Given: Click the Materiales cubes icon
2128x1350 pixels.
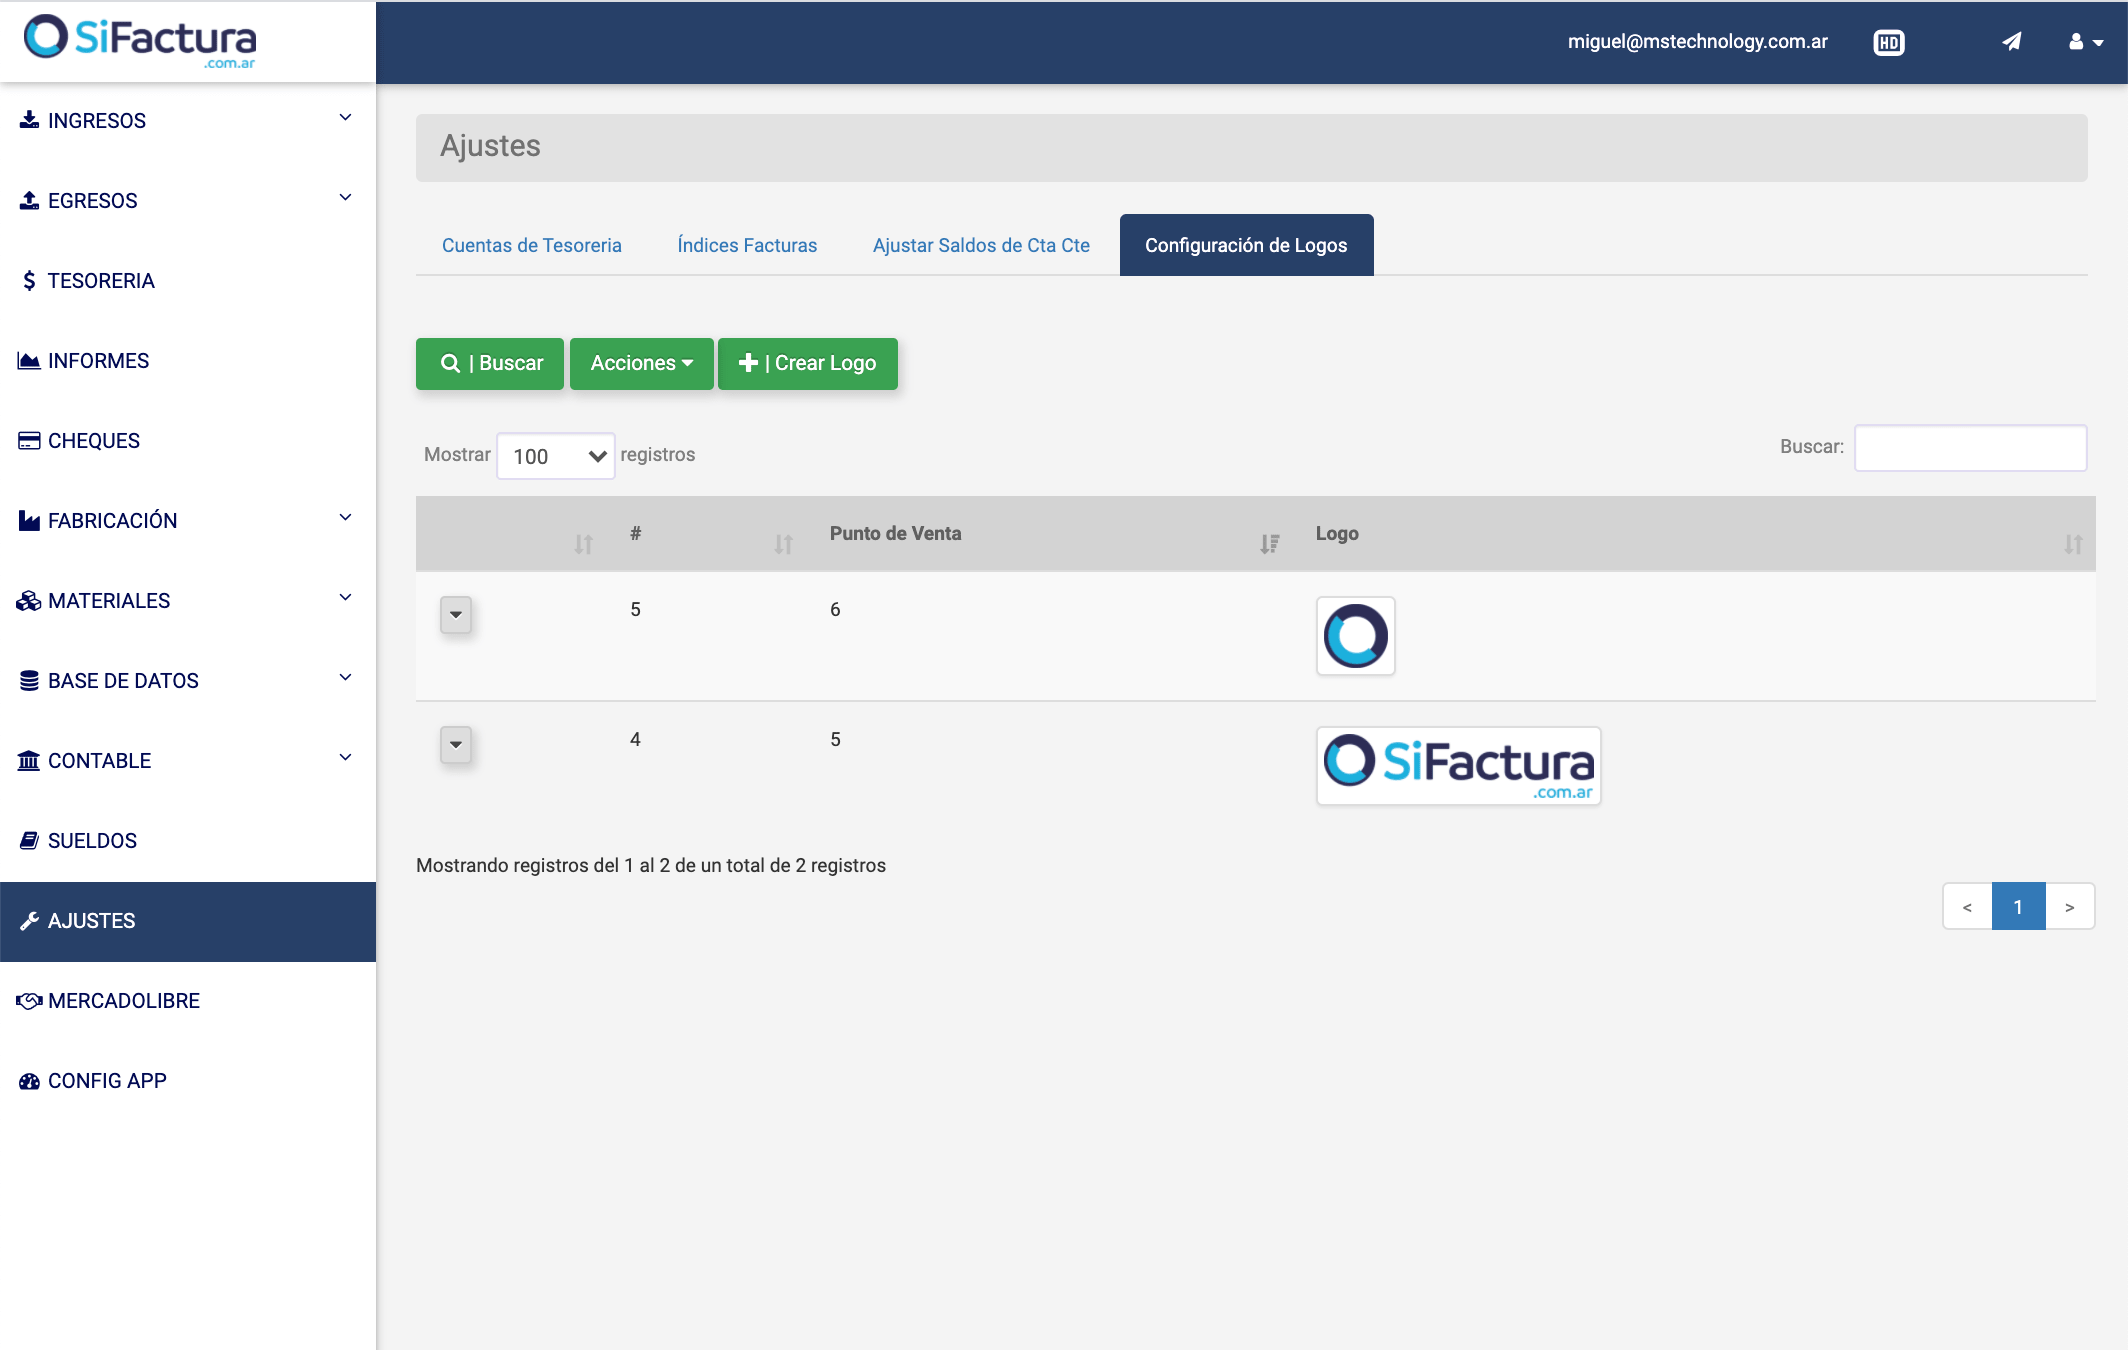Looking at the screenshot, I should [29, 600].
